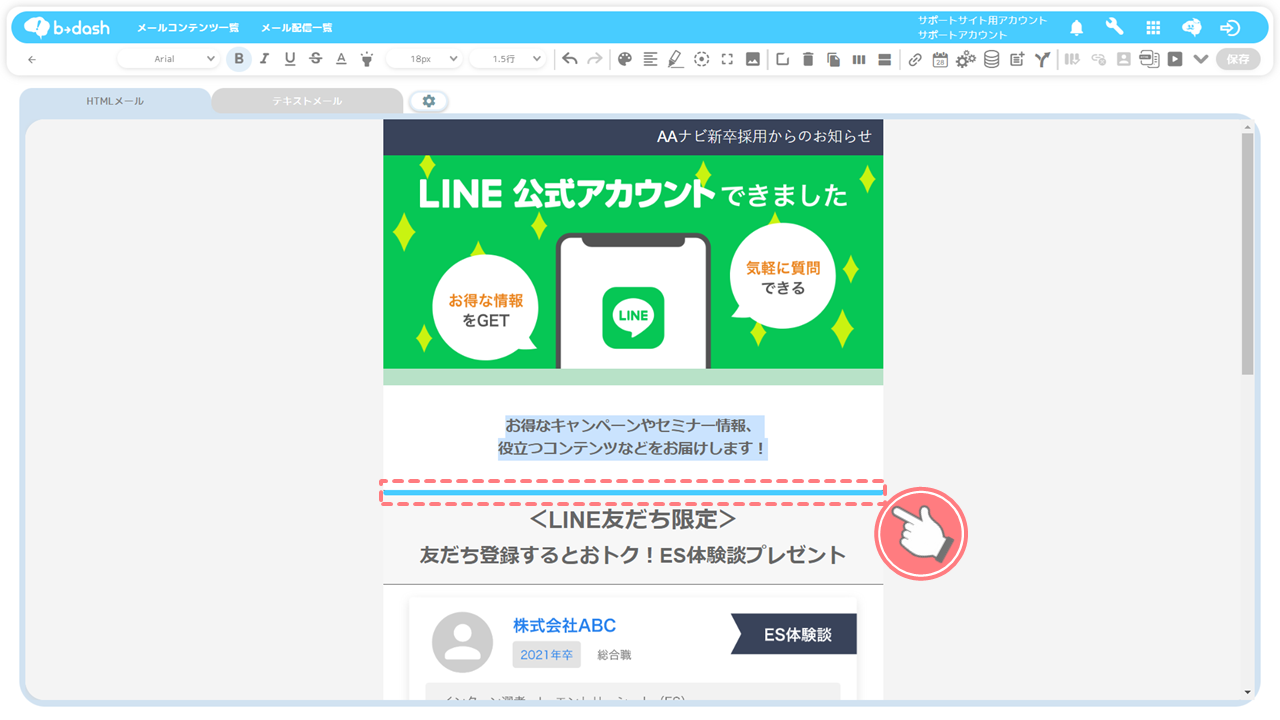Go back with the left arrow
Image resolution: width=1280 pixels, height=720 pixels.
[32, 59]
